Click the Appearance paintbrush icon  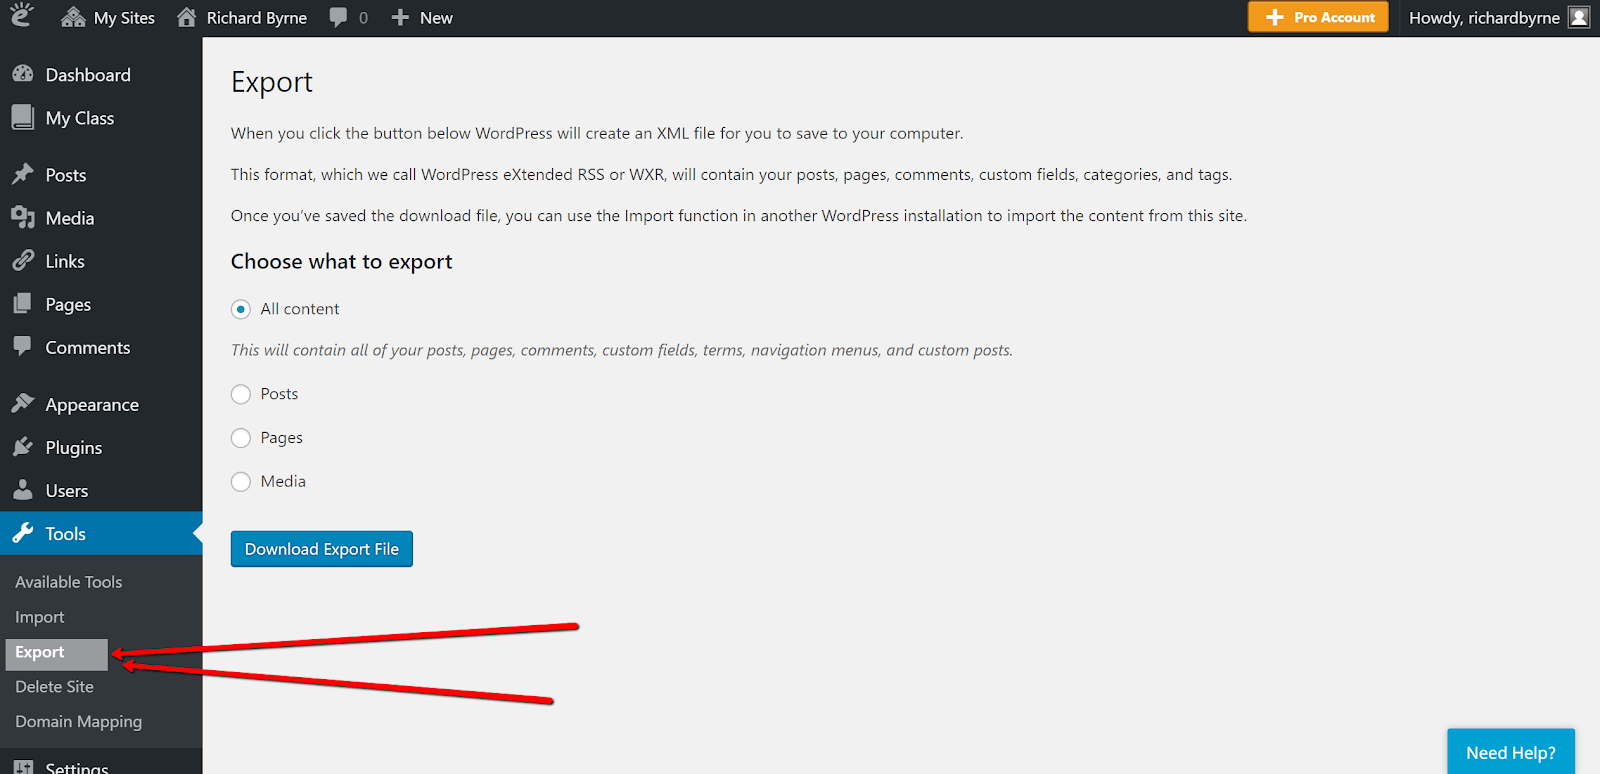pyautogui.click(x=23, y=403)
